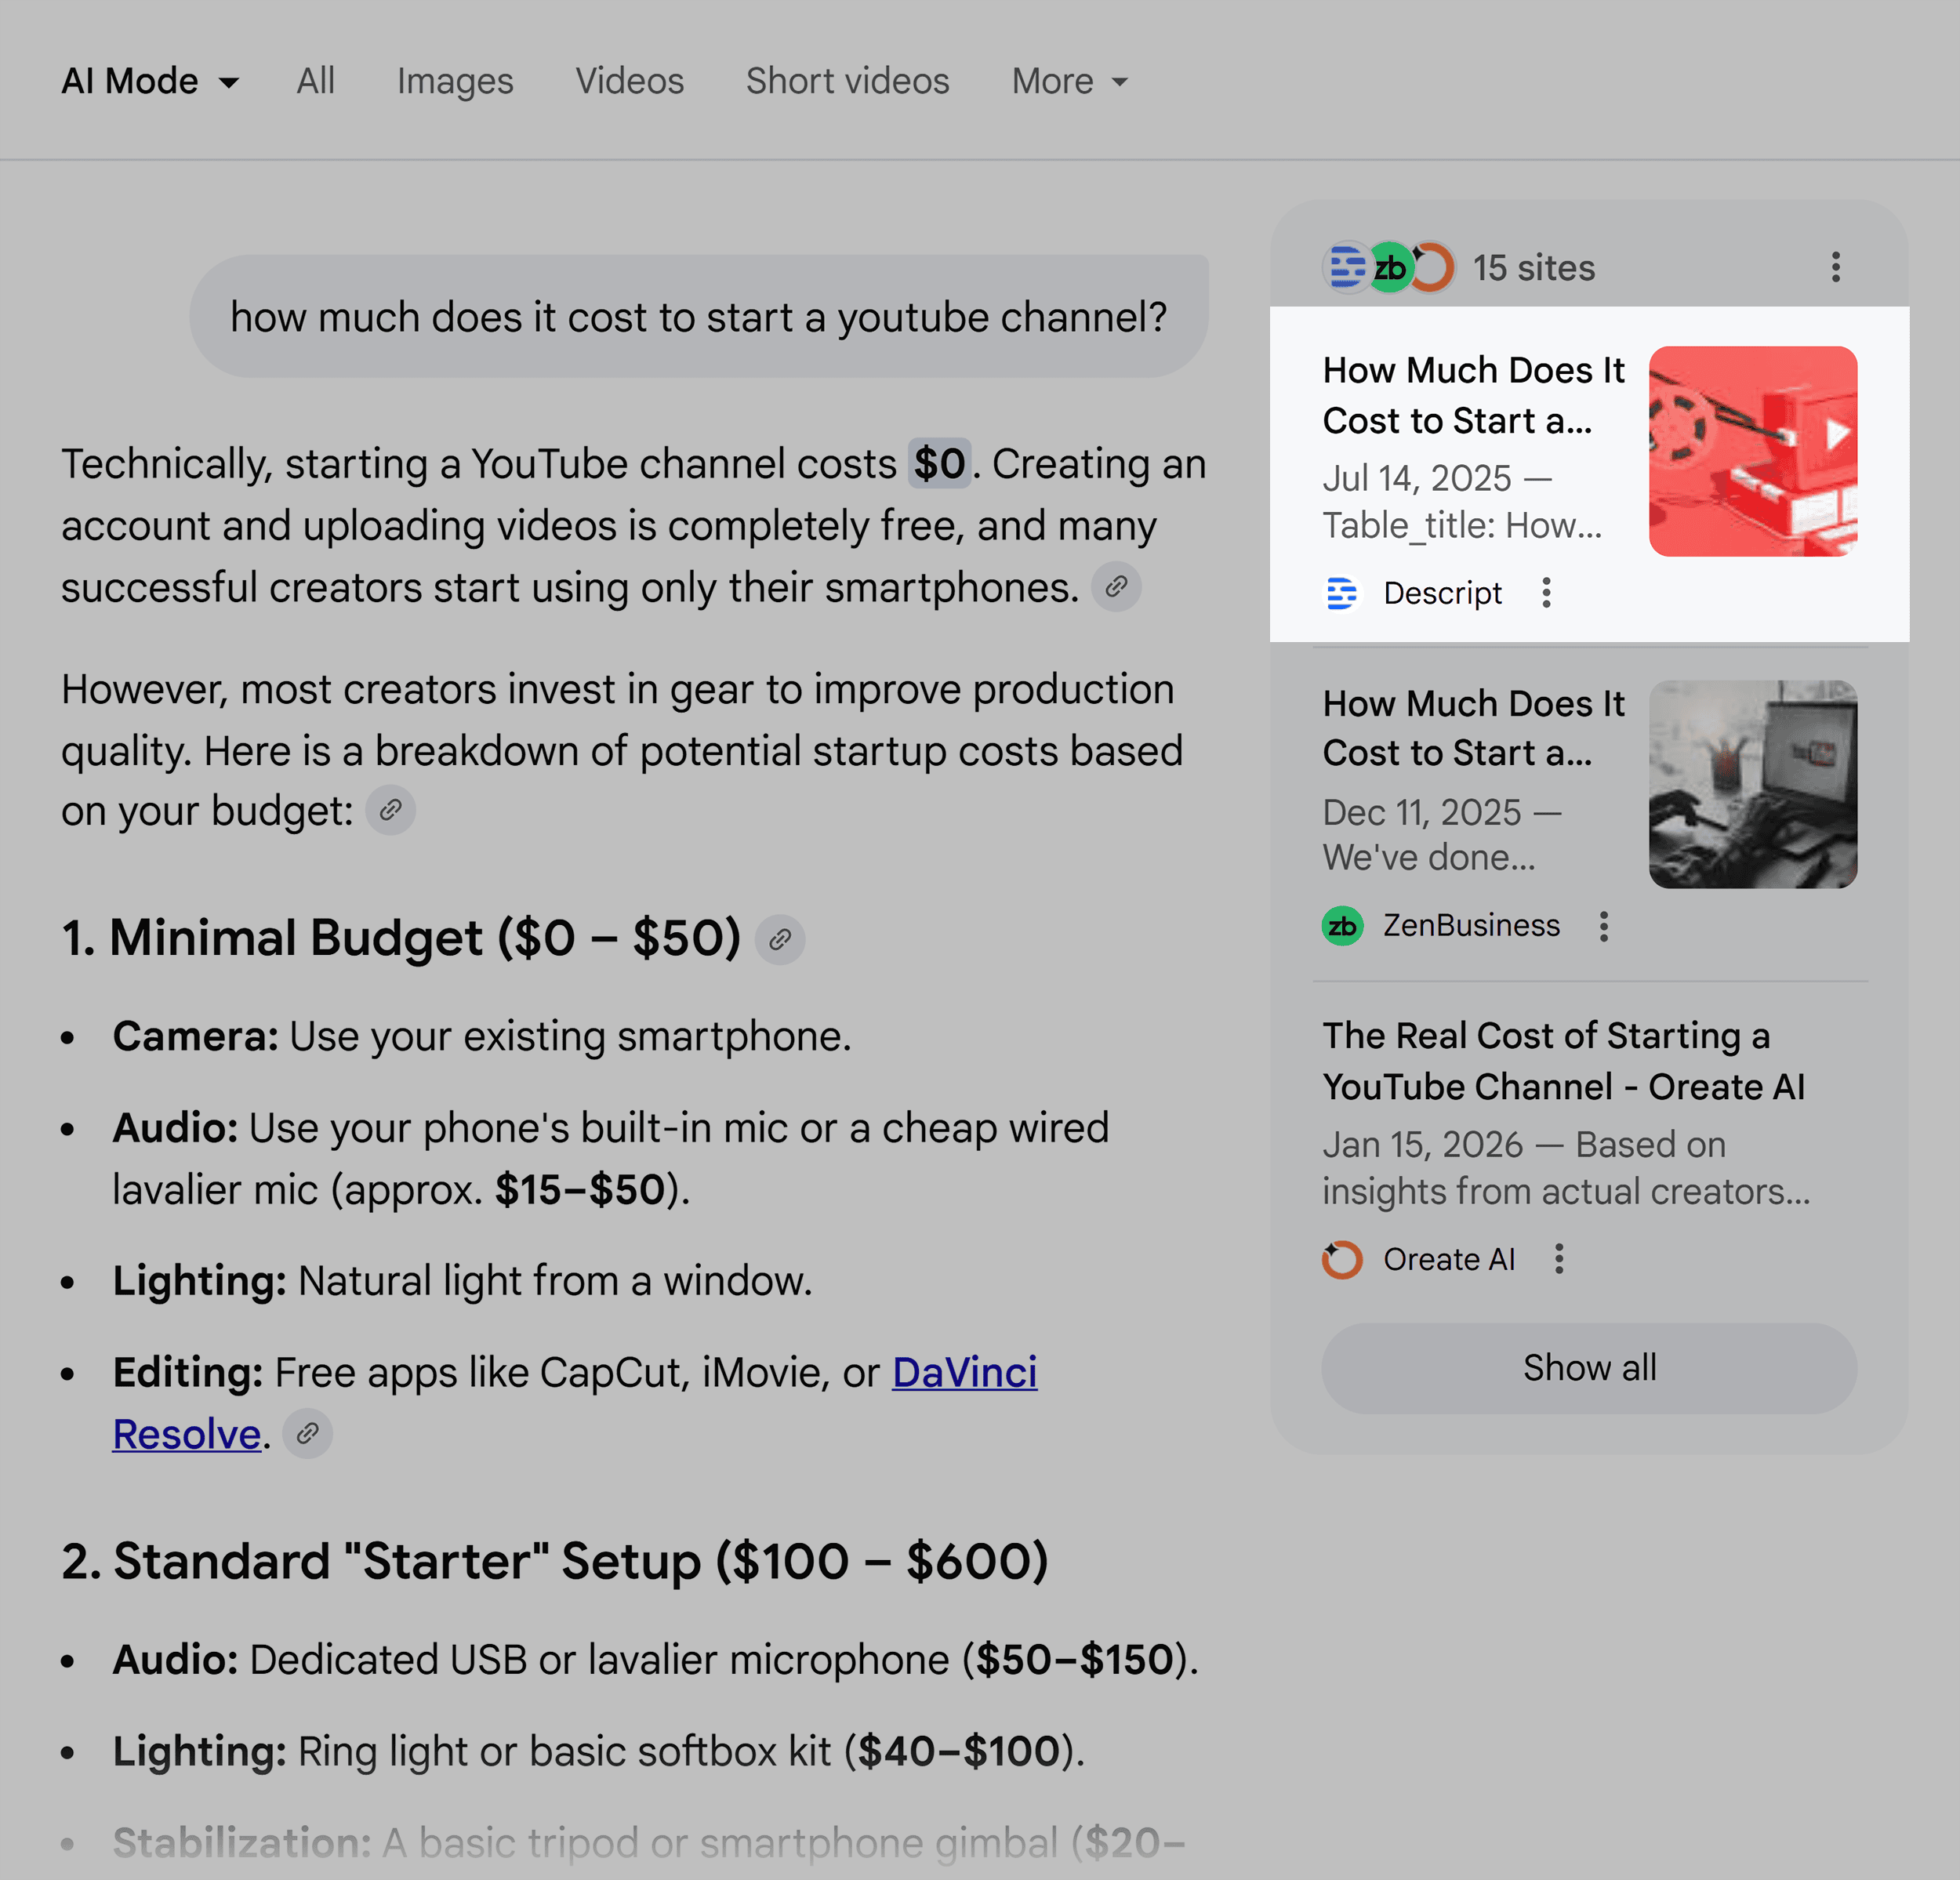The image size is (1960, 1880).
Task: Click the citation icon after the DaVinci Resolve link
Action: pyautogui.click(x=308, y=1434)
